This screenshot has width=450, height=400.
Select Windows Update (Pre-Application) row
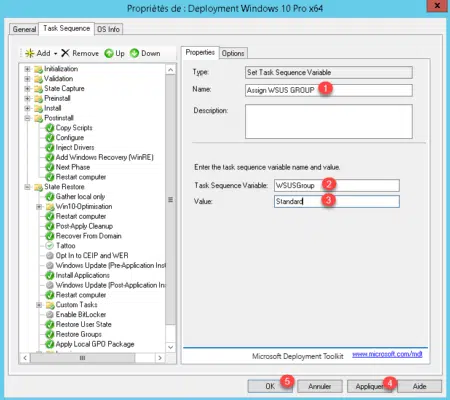(x=110, y=265)
